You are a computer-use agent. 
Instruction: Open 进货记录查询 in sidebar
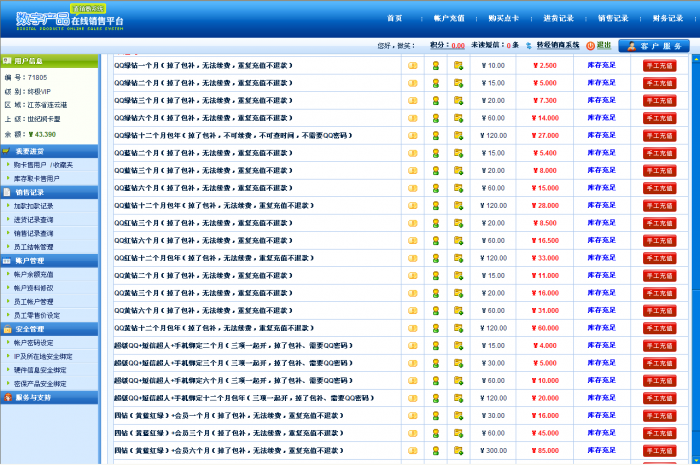[33, 220]
